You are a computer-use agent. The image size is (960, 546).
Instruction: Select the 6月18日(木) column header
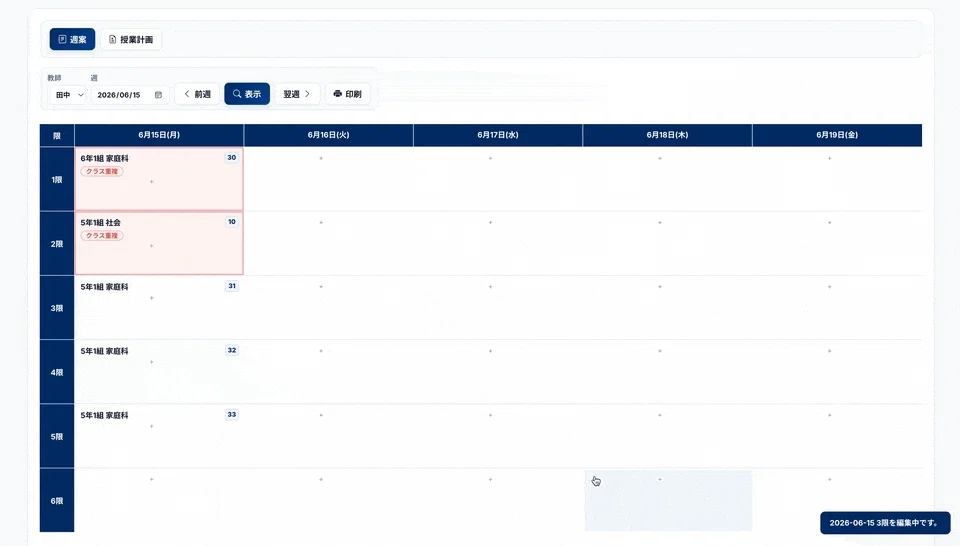(x=667, y=135)
